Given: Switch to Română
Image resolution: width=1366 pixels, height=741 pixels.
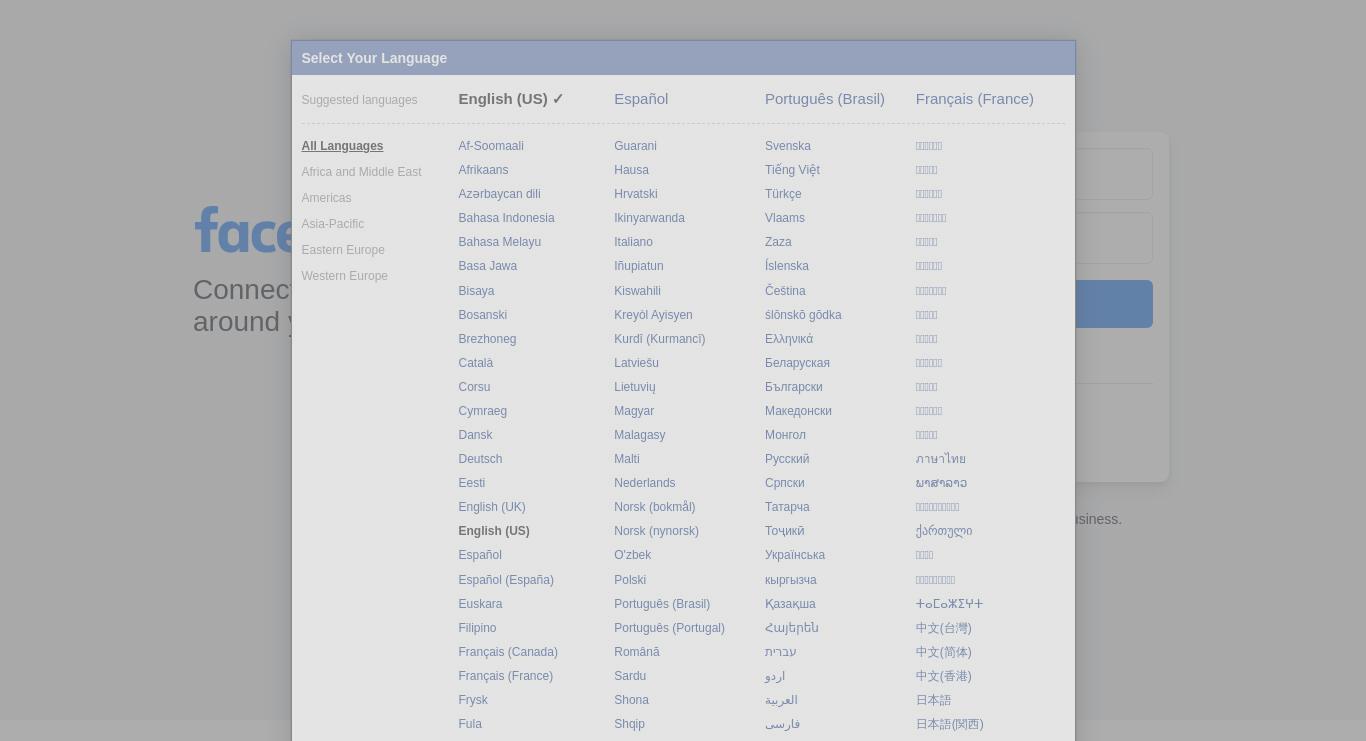Looking at the screenshot, I should [636, 652].
